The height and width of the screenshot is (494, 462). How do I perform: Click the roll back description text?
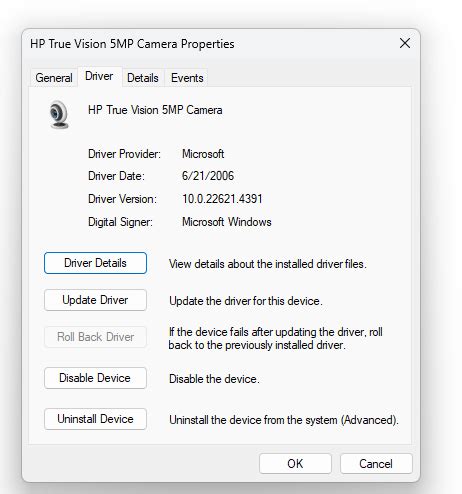point(275,338)
